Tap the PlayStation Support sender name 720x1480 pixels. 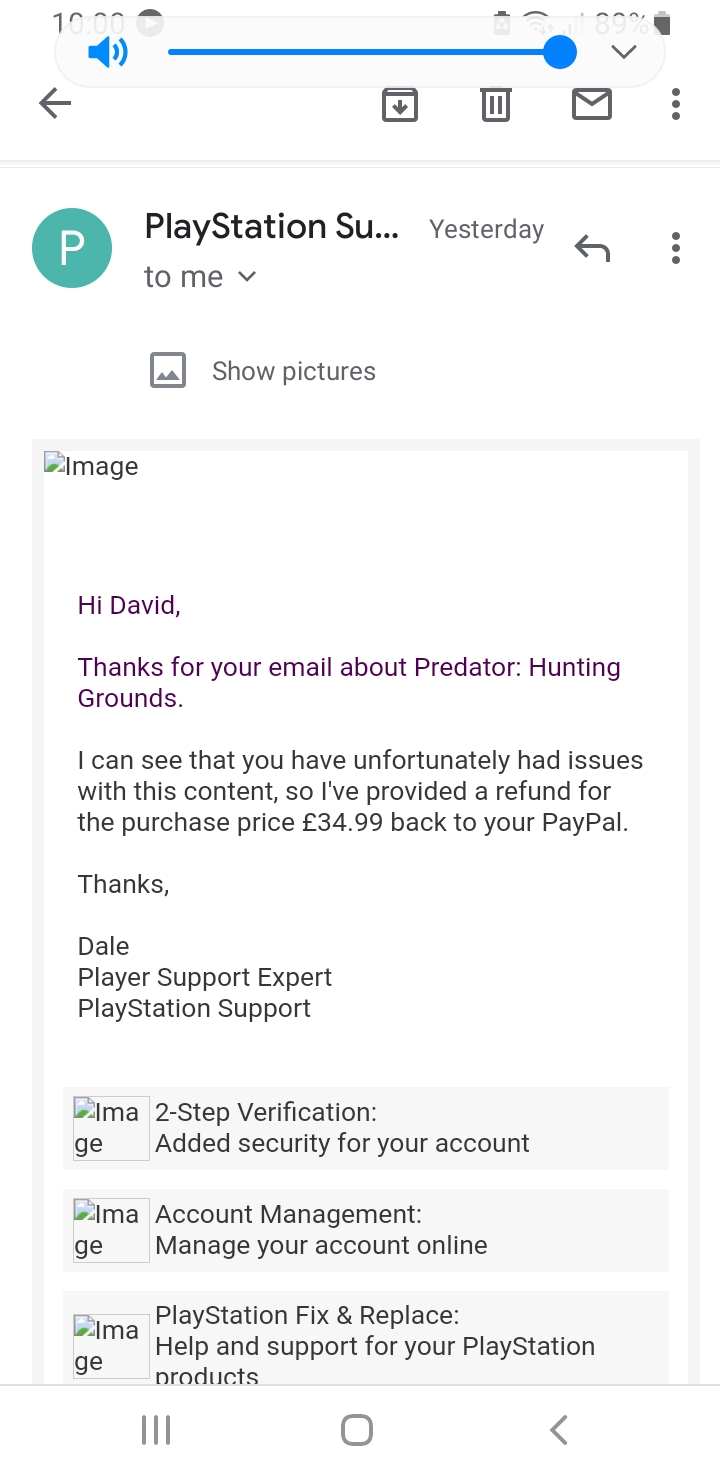pos(272,228)
